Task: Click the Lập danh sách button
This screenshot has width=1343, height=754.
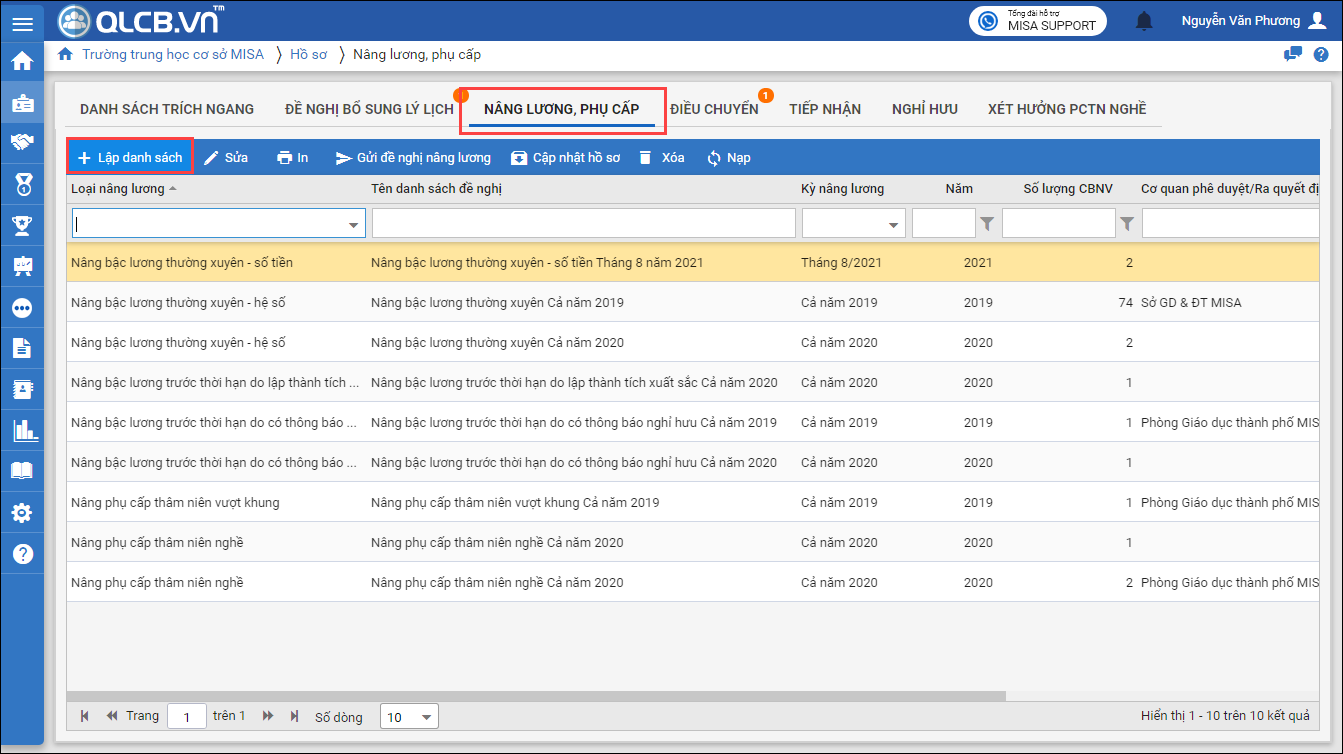Action: (x=130, y=158)
